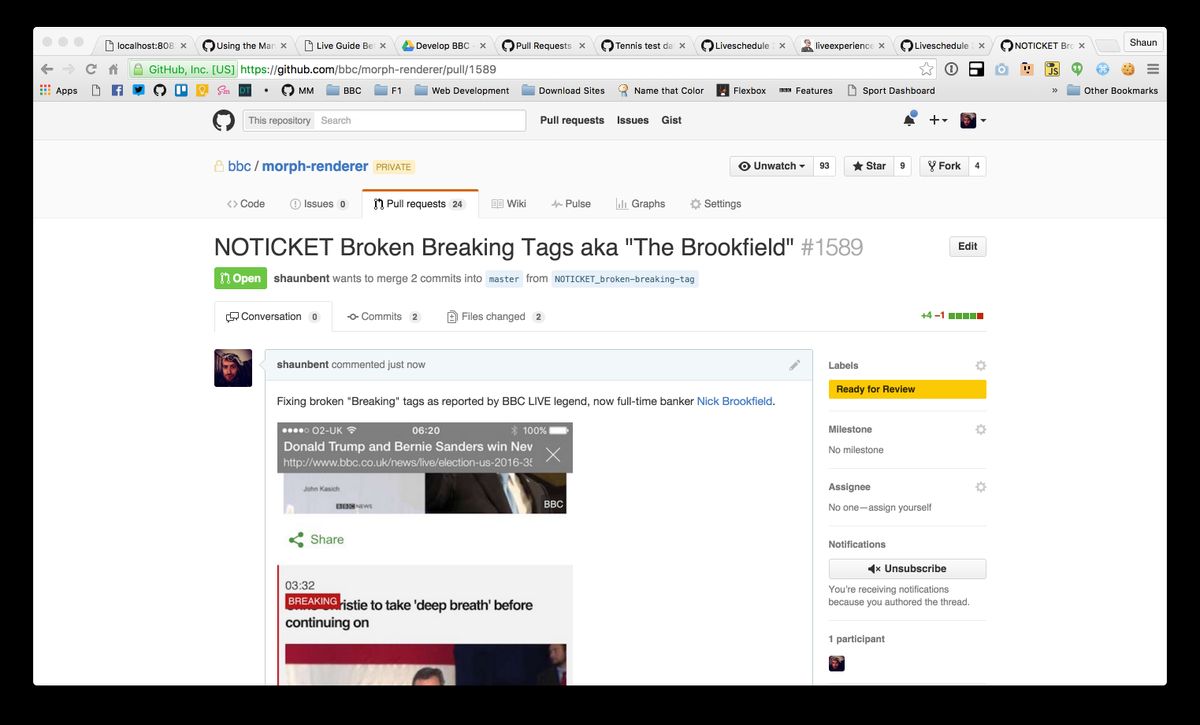
Task: Open the Assignee gear icon
Action: [980, 487]
